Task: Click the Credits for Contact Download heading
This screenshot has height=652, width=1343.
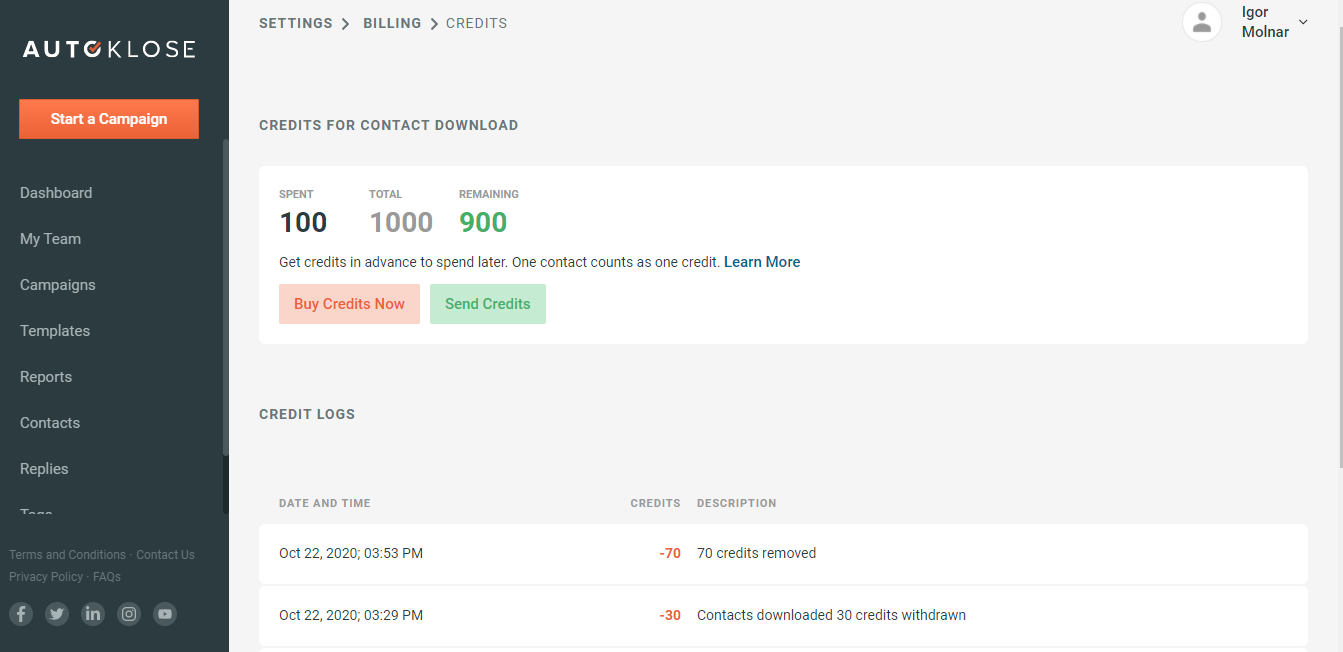Action: [389, 126]
